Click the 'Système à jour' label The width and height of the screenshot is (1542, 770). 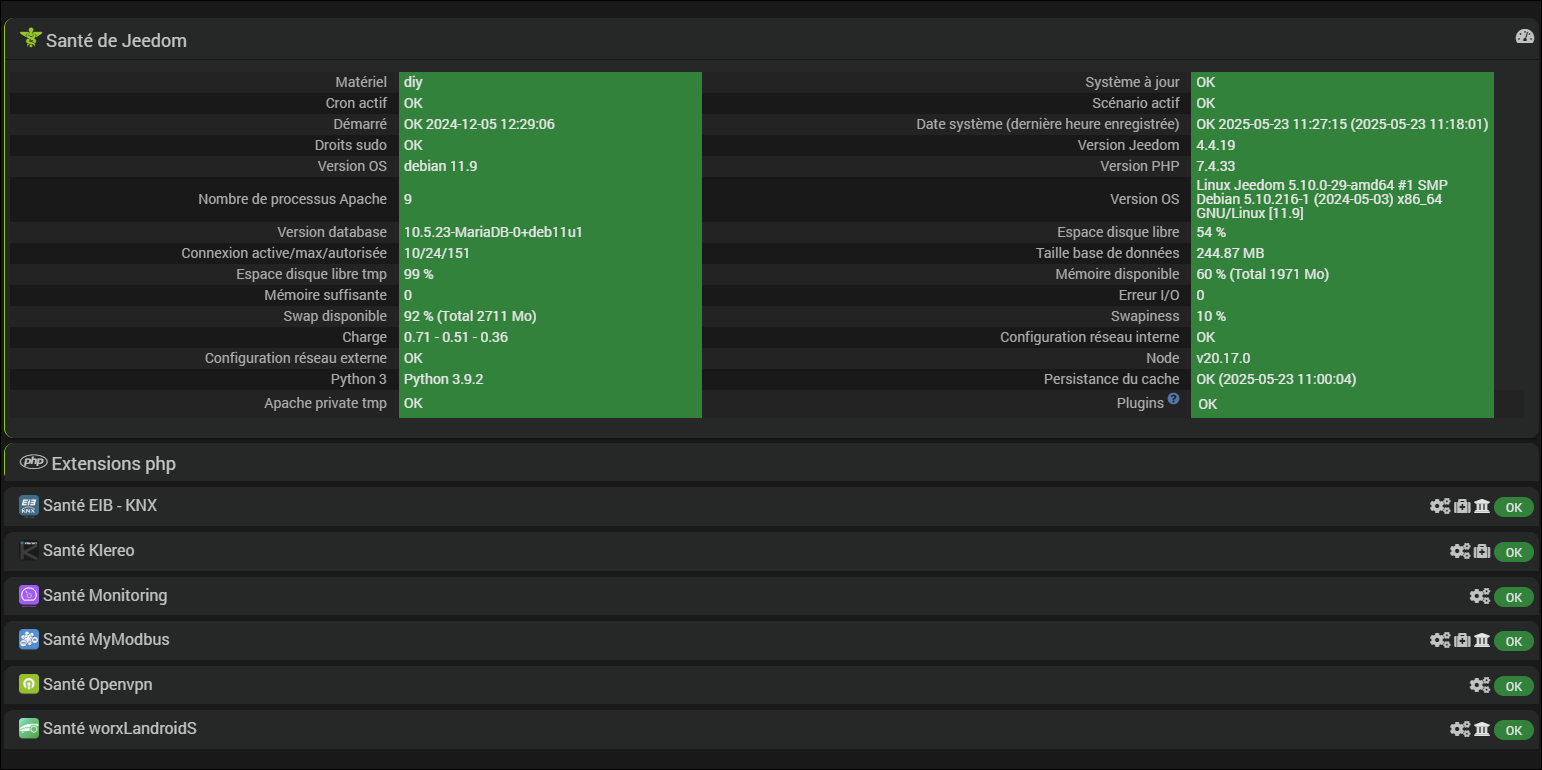tap(1132, 82)
